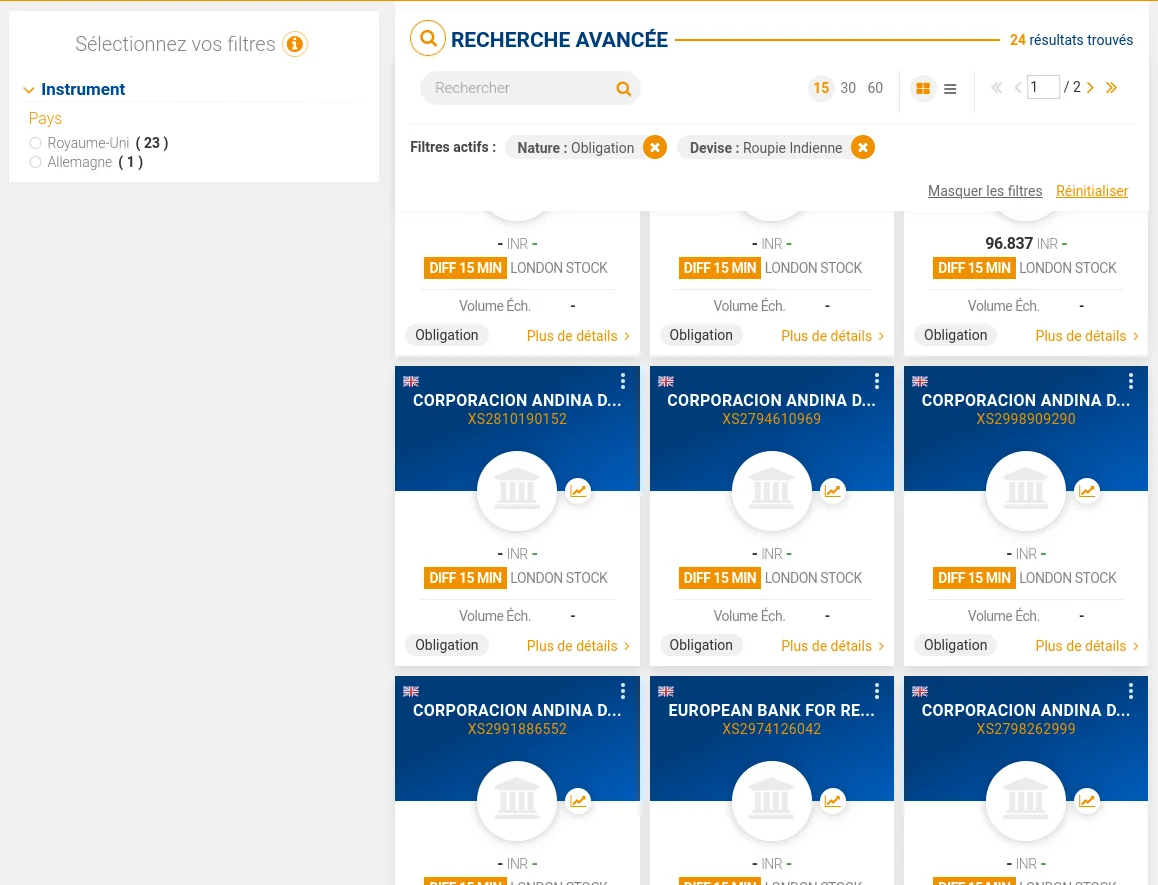1158x885 pixels.
Task: Open chart for XS2974126042 bond
Action: (832, 801)
